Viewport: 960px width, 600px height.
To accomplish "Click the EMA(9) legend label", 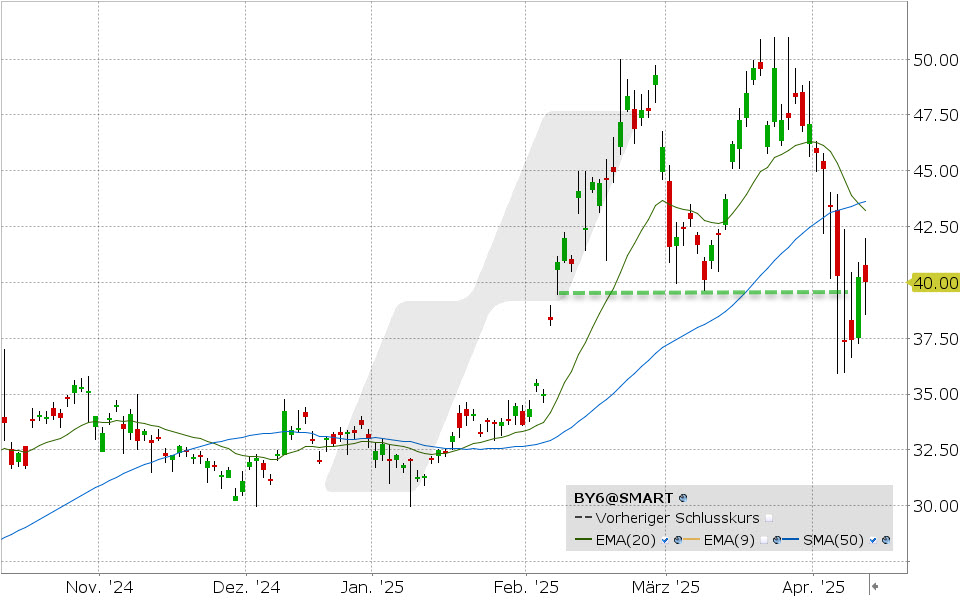I will [x=729, y=540].
